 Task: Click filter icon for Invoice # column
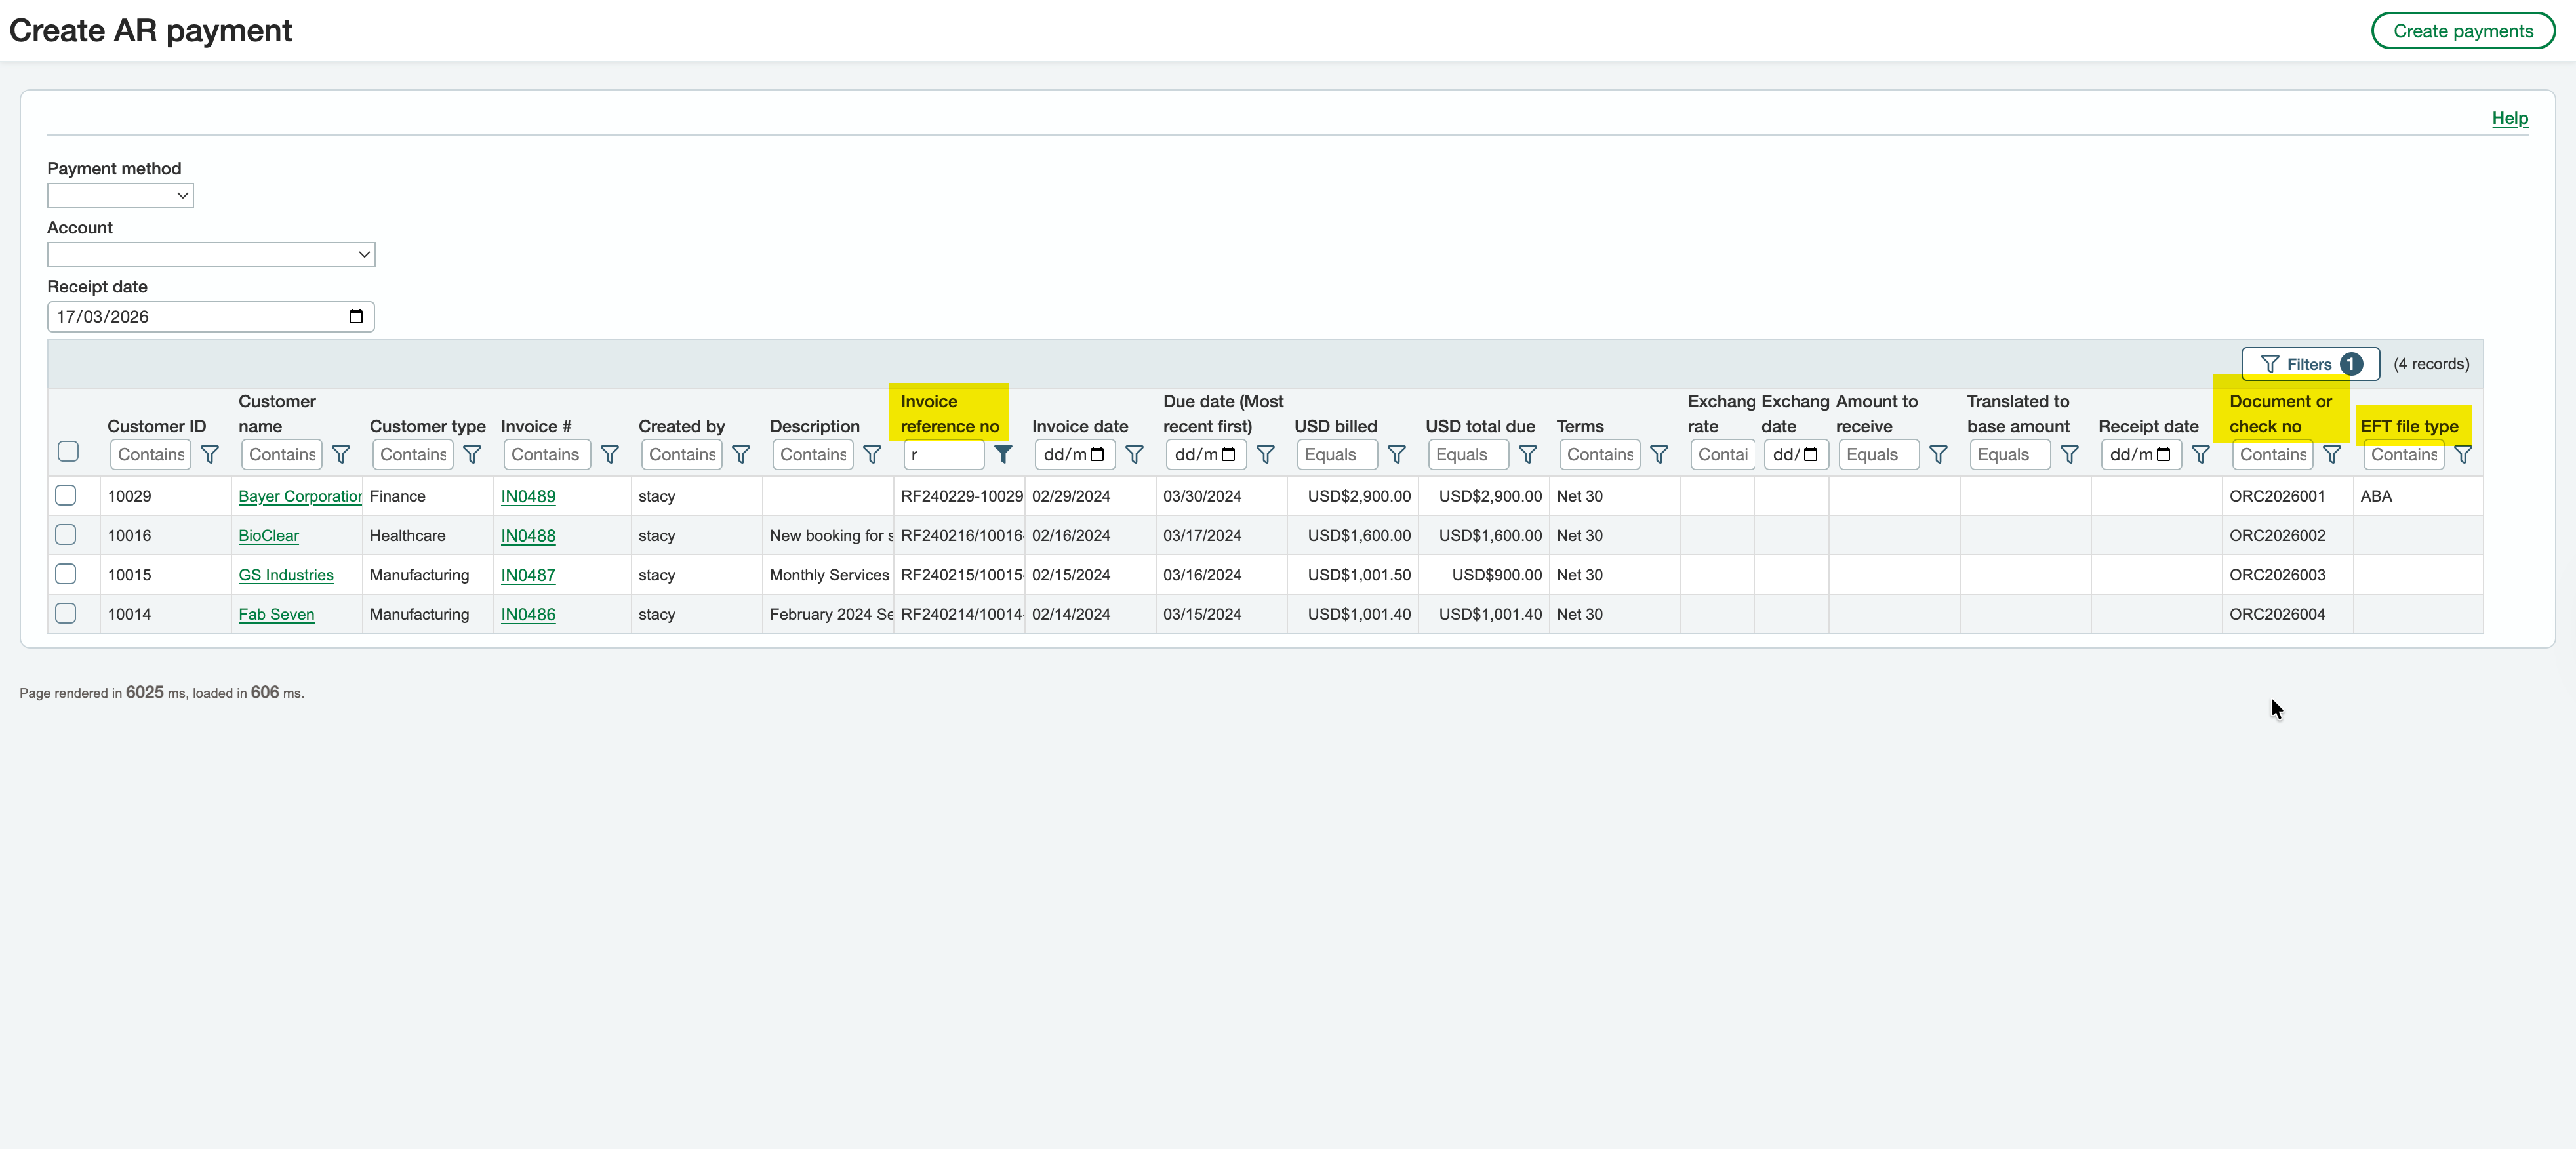[610, 455]
